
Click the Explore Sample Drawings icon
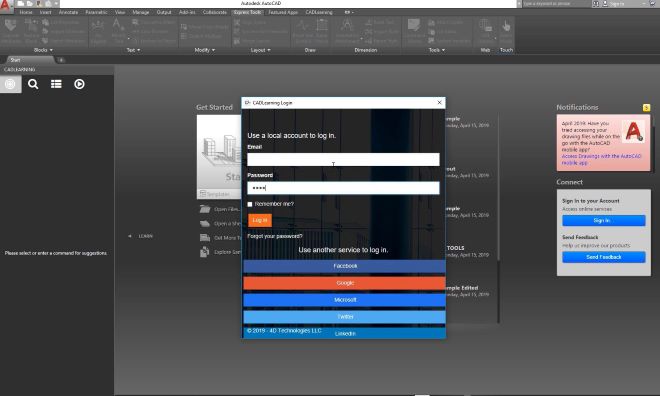click(x=205, y=252)
